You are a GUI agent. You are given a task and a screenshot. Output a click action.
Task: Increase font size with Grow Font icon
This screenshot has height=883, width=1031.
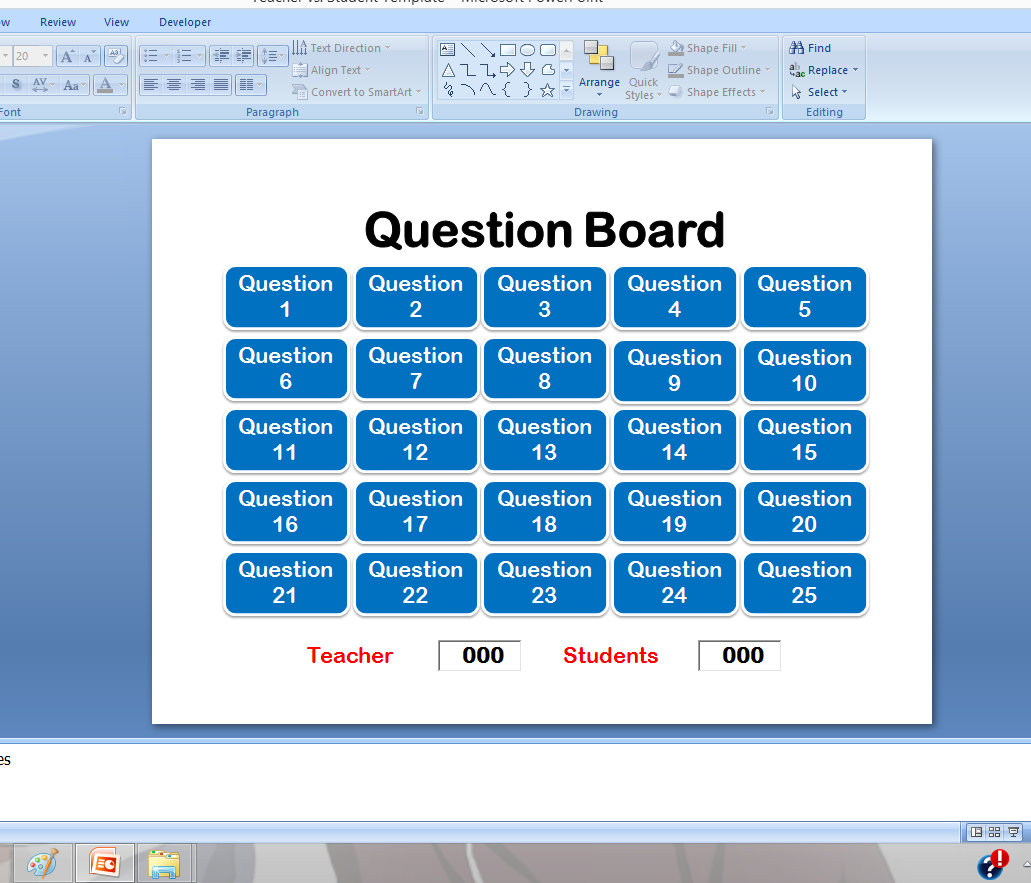67,56
